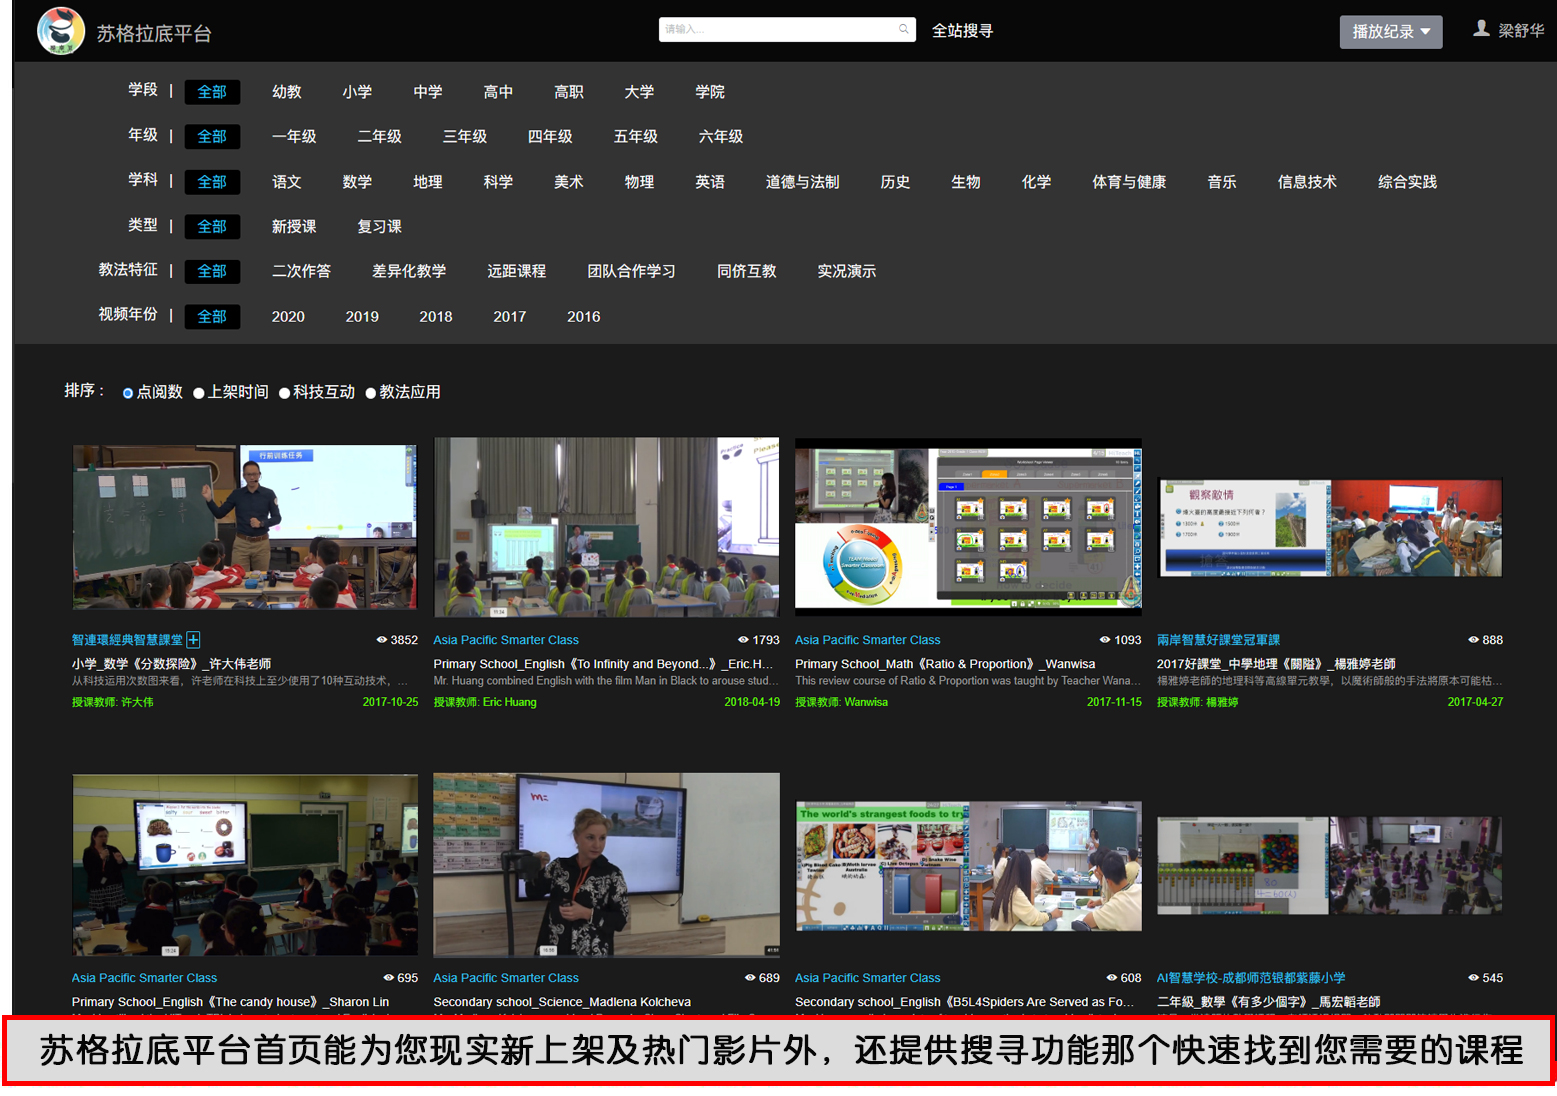Click the plus icon beside 智連環經典智慧課堂
This screenshot has height=1096, width=1557.
click(x=193, y=640)
